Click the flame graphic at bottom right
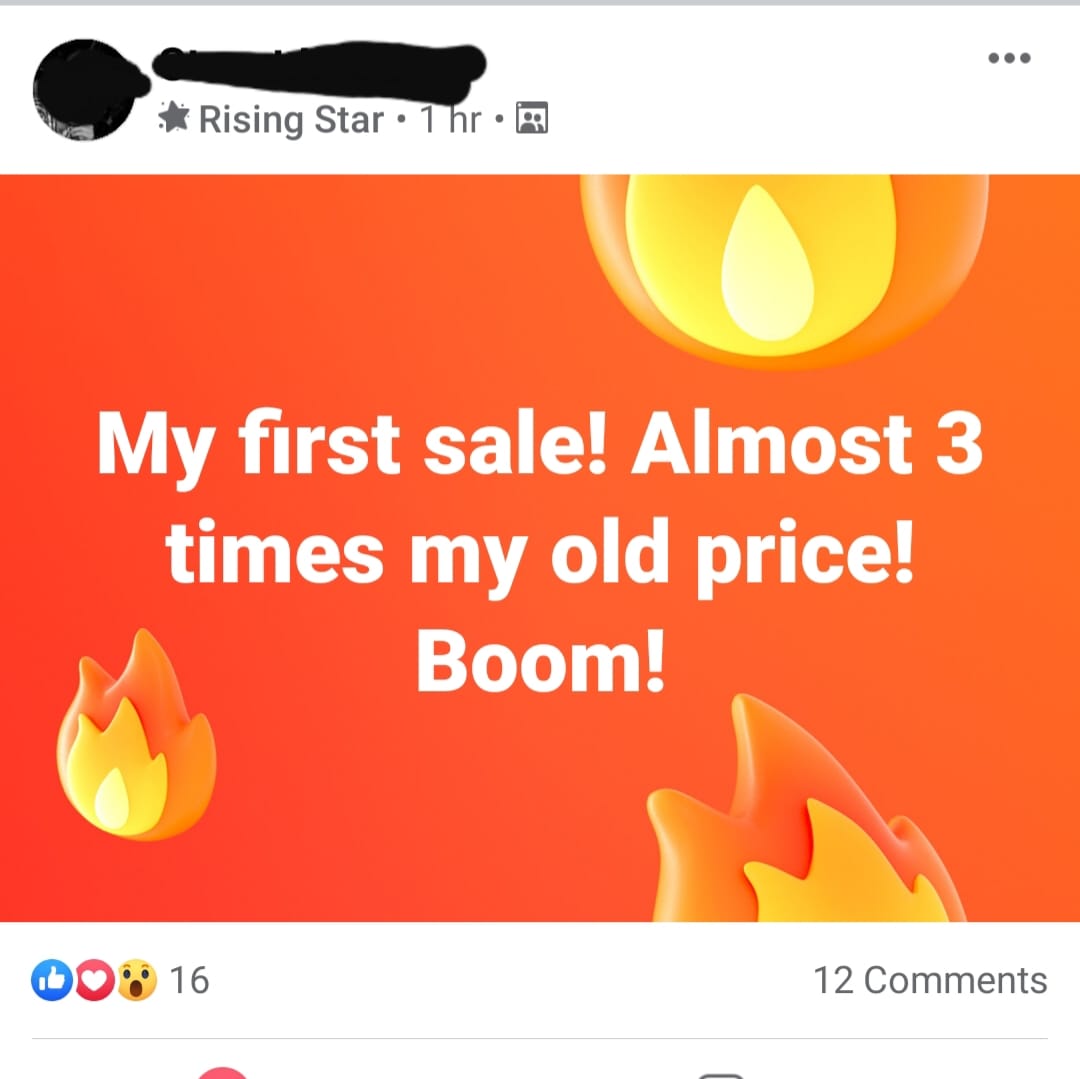The width and height of the screenshot is (1080, 1079). 806,808
